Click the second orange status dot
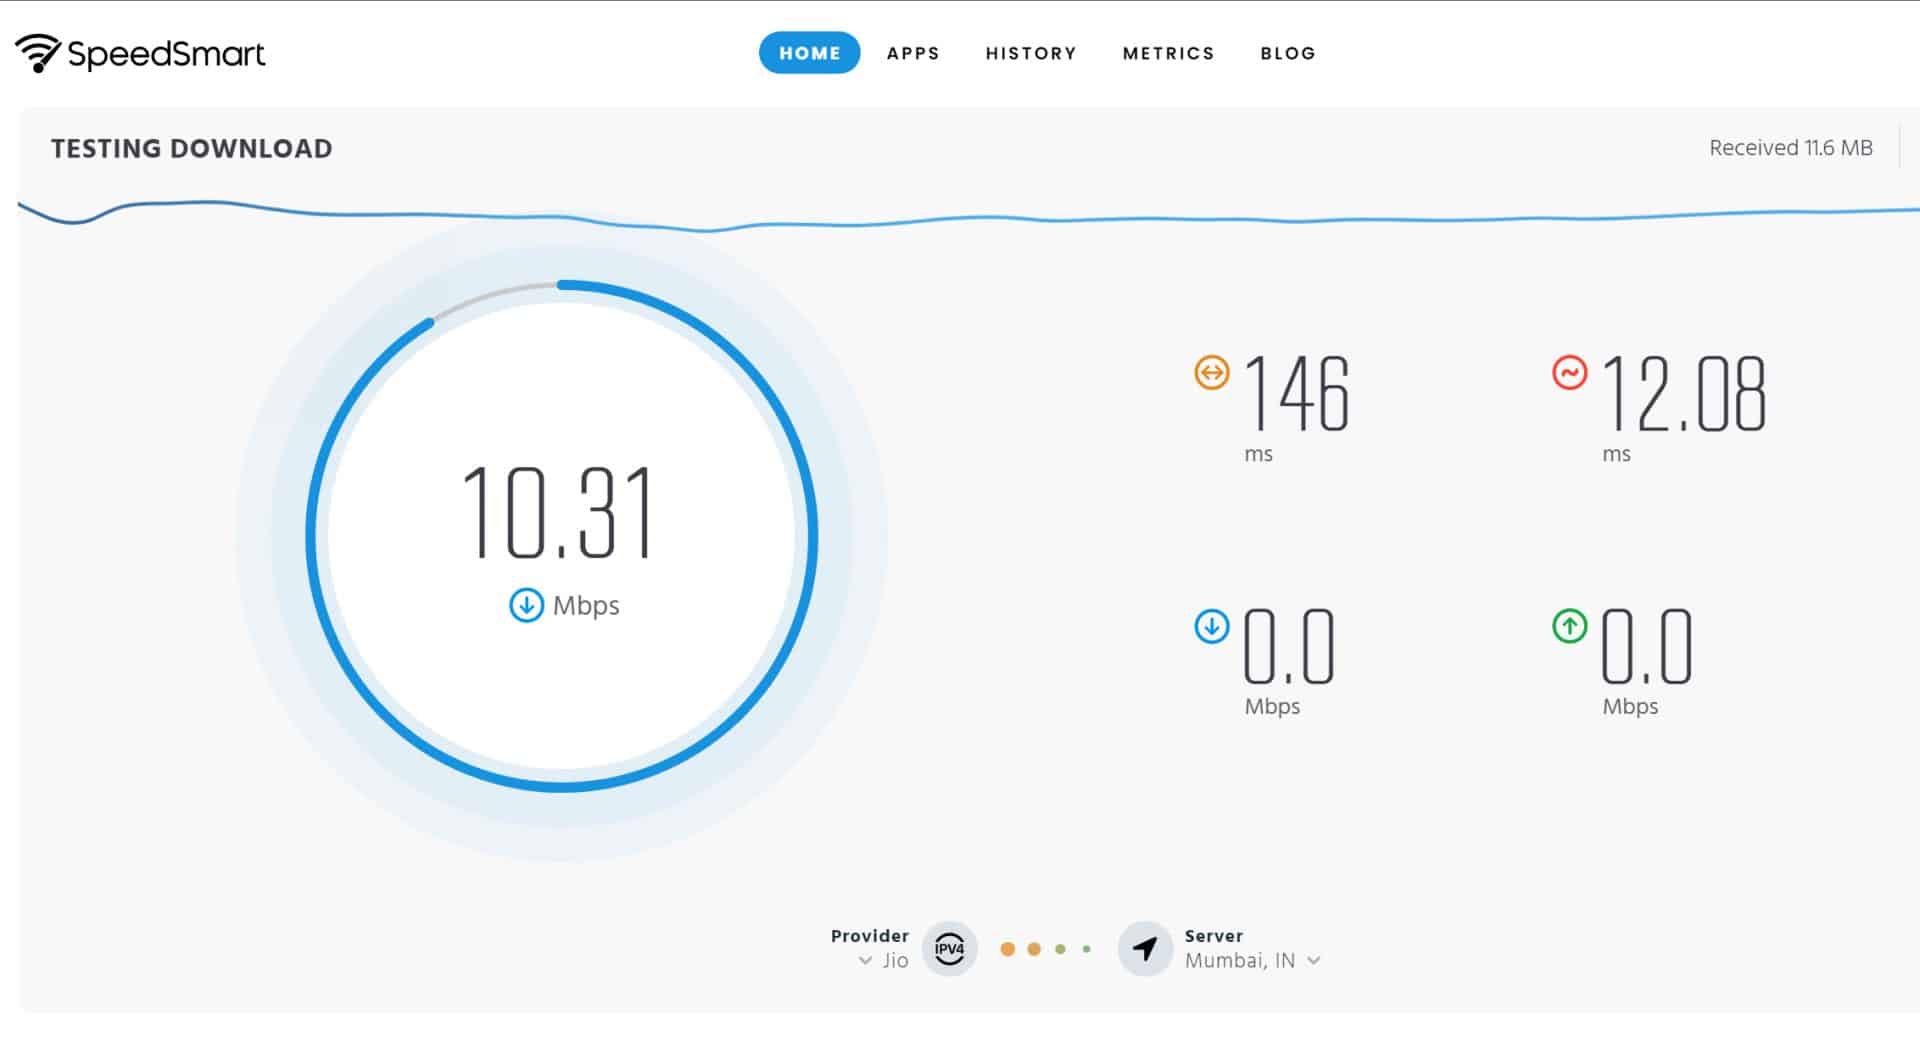The height and width of the screenshot is (1059, 1920). [1033, 948]
